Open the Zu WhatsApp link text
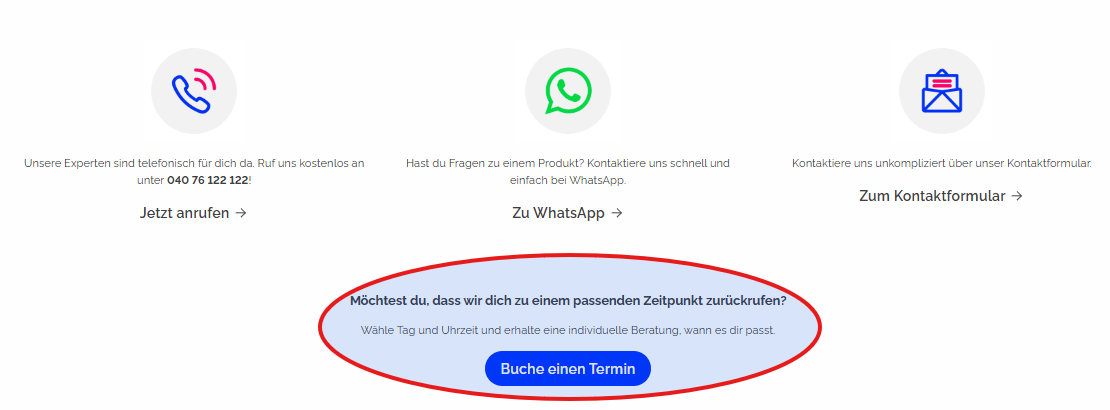1110x410 pixels. [558, 212]
